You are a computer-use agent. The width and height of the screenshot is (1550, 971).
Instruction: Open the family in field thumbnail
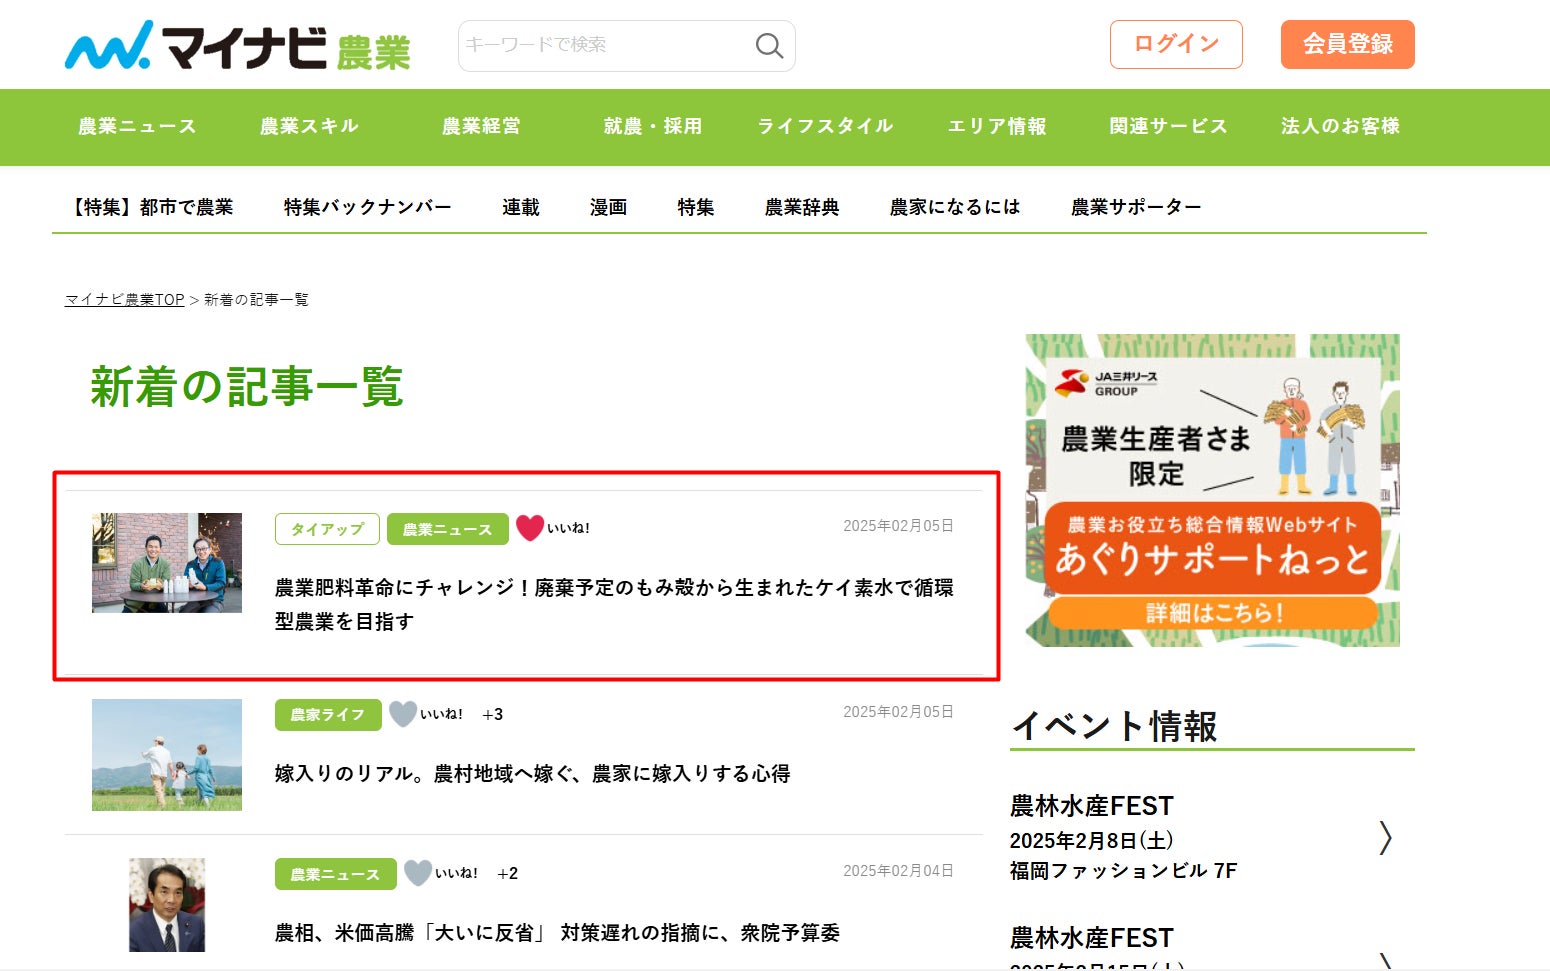tap(167, 754)
